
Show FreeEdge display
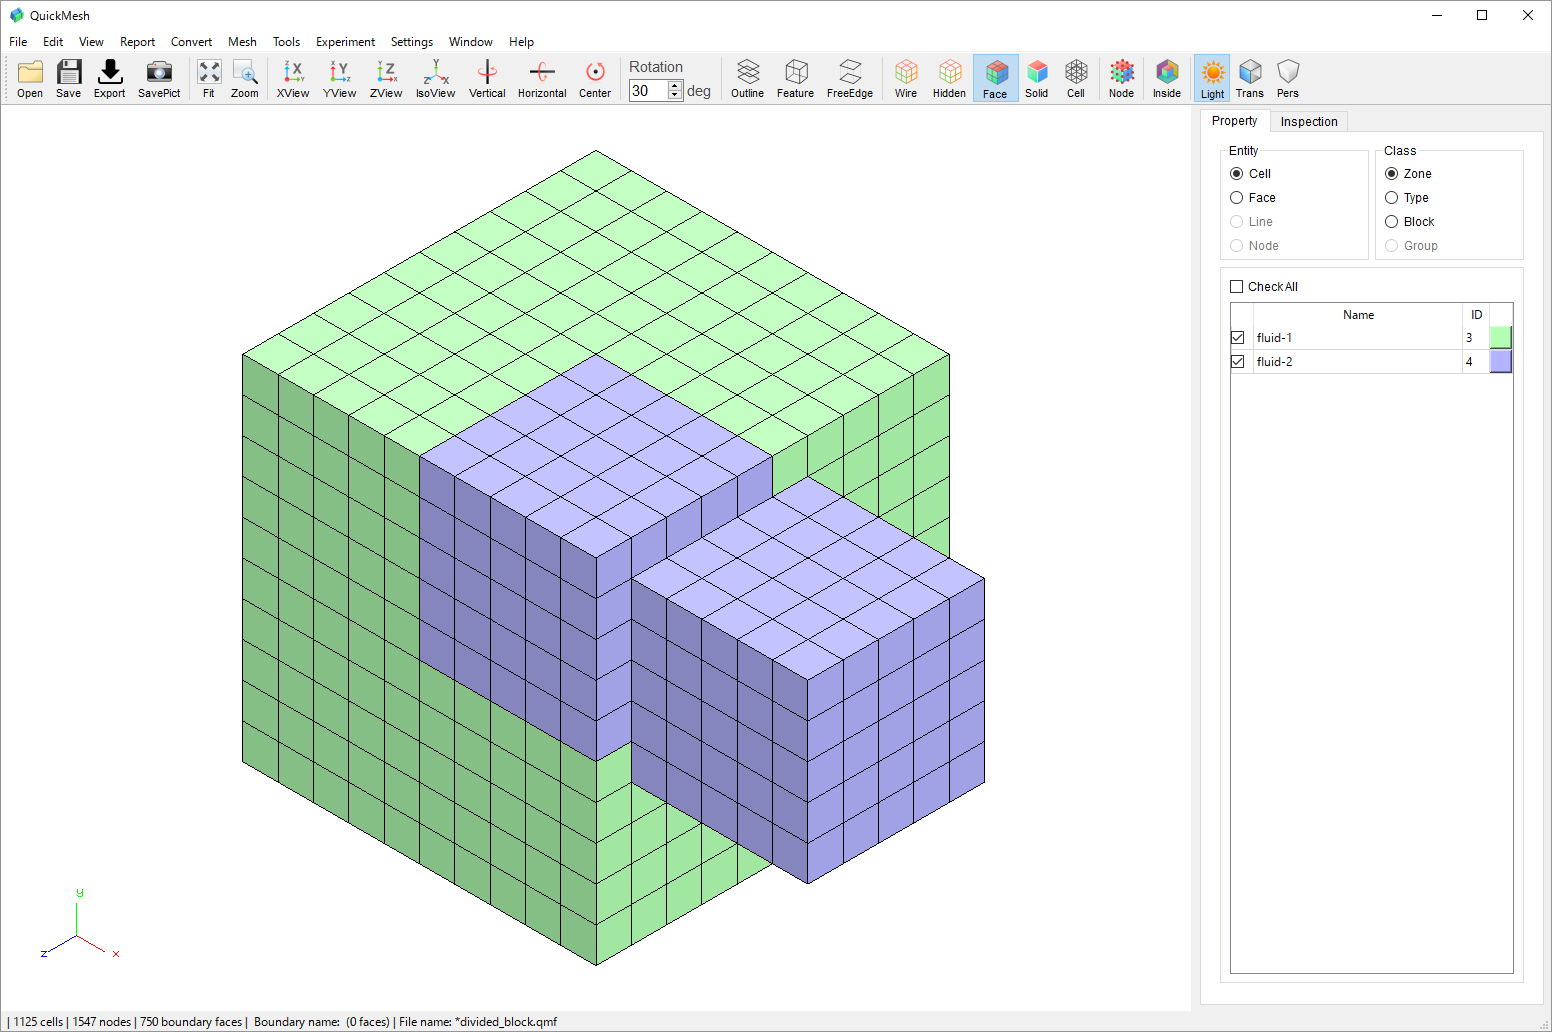[x=850, y=78]
